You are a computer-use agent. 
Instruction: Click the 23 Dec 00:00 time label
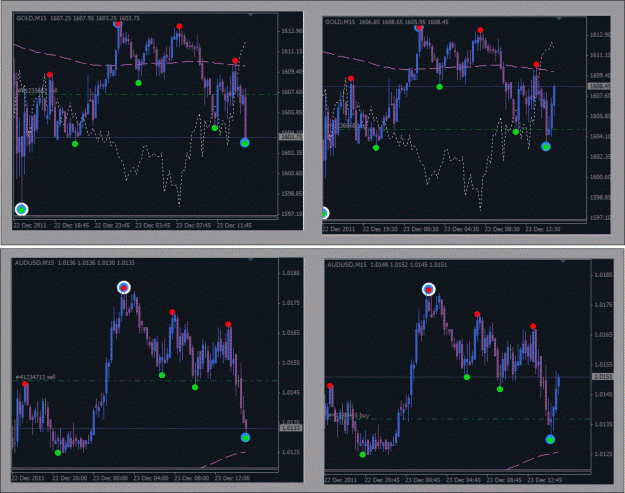pyautogui.click(x=110, y=478)
